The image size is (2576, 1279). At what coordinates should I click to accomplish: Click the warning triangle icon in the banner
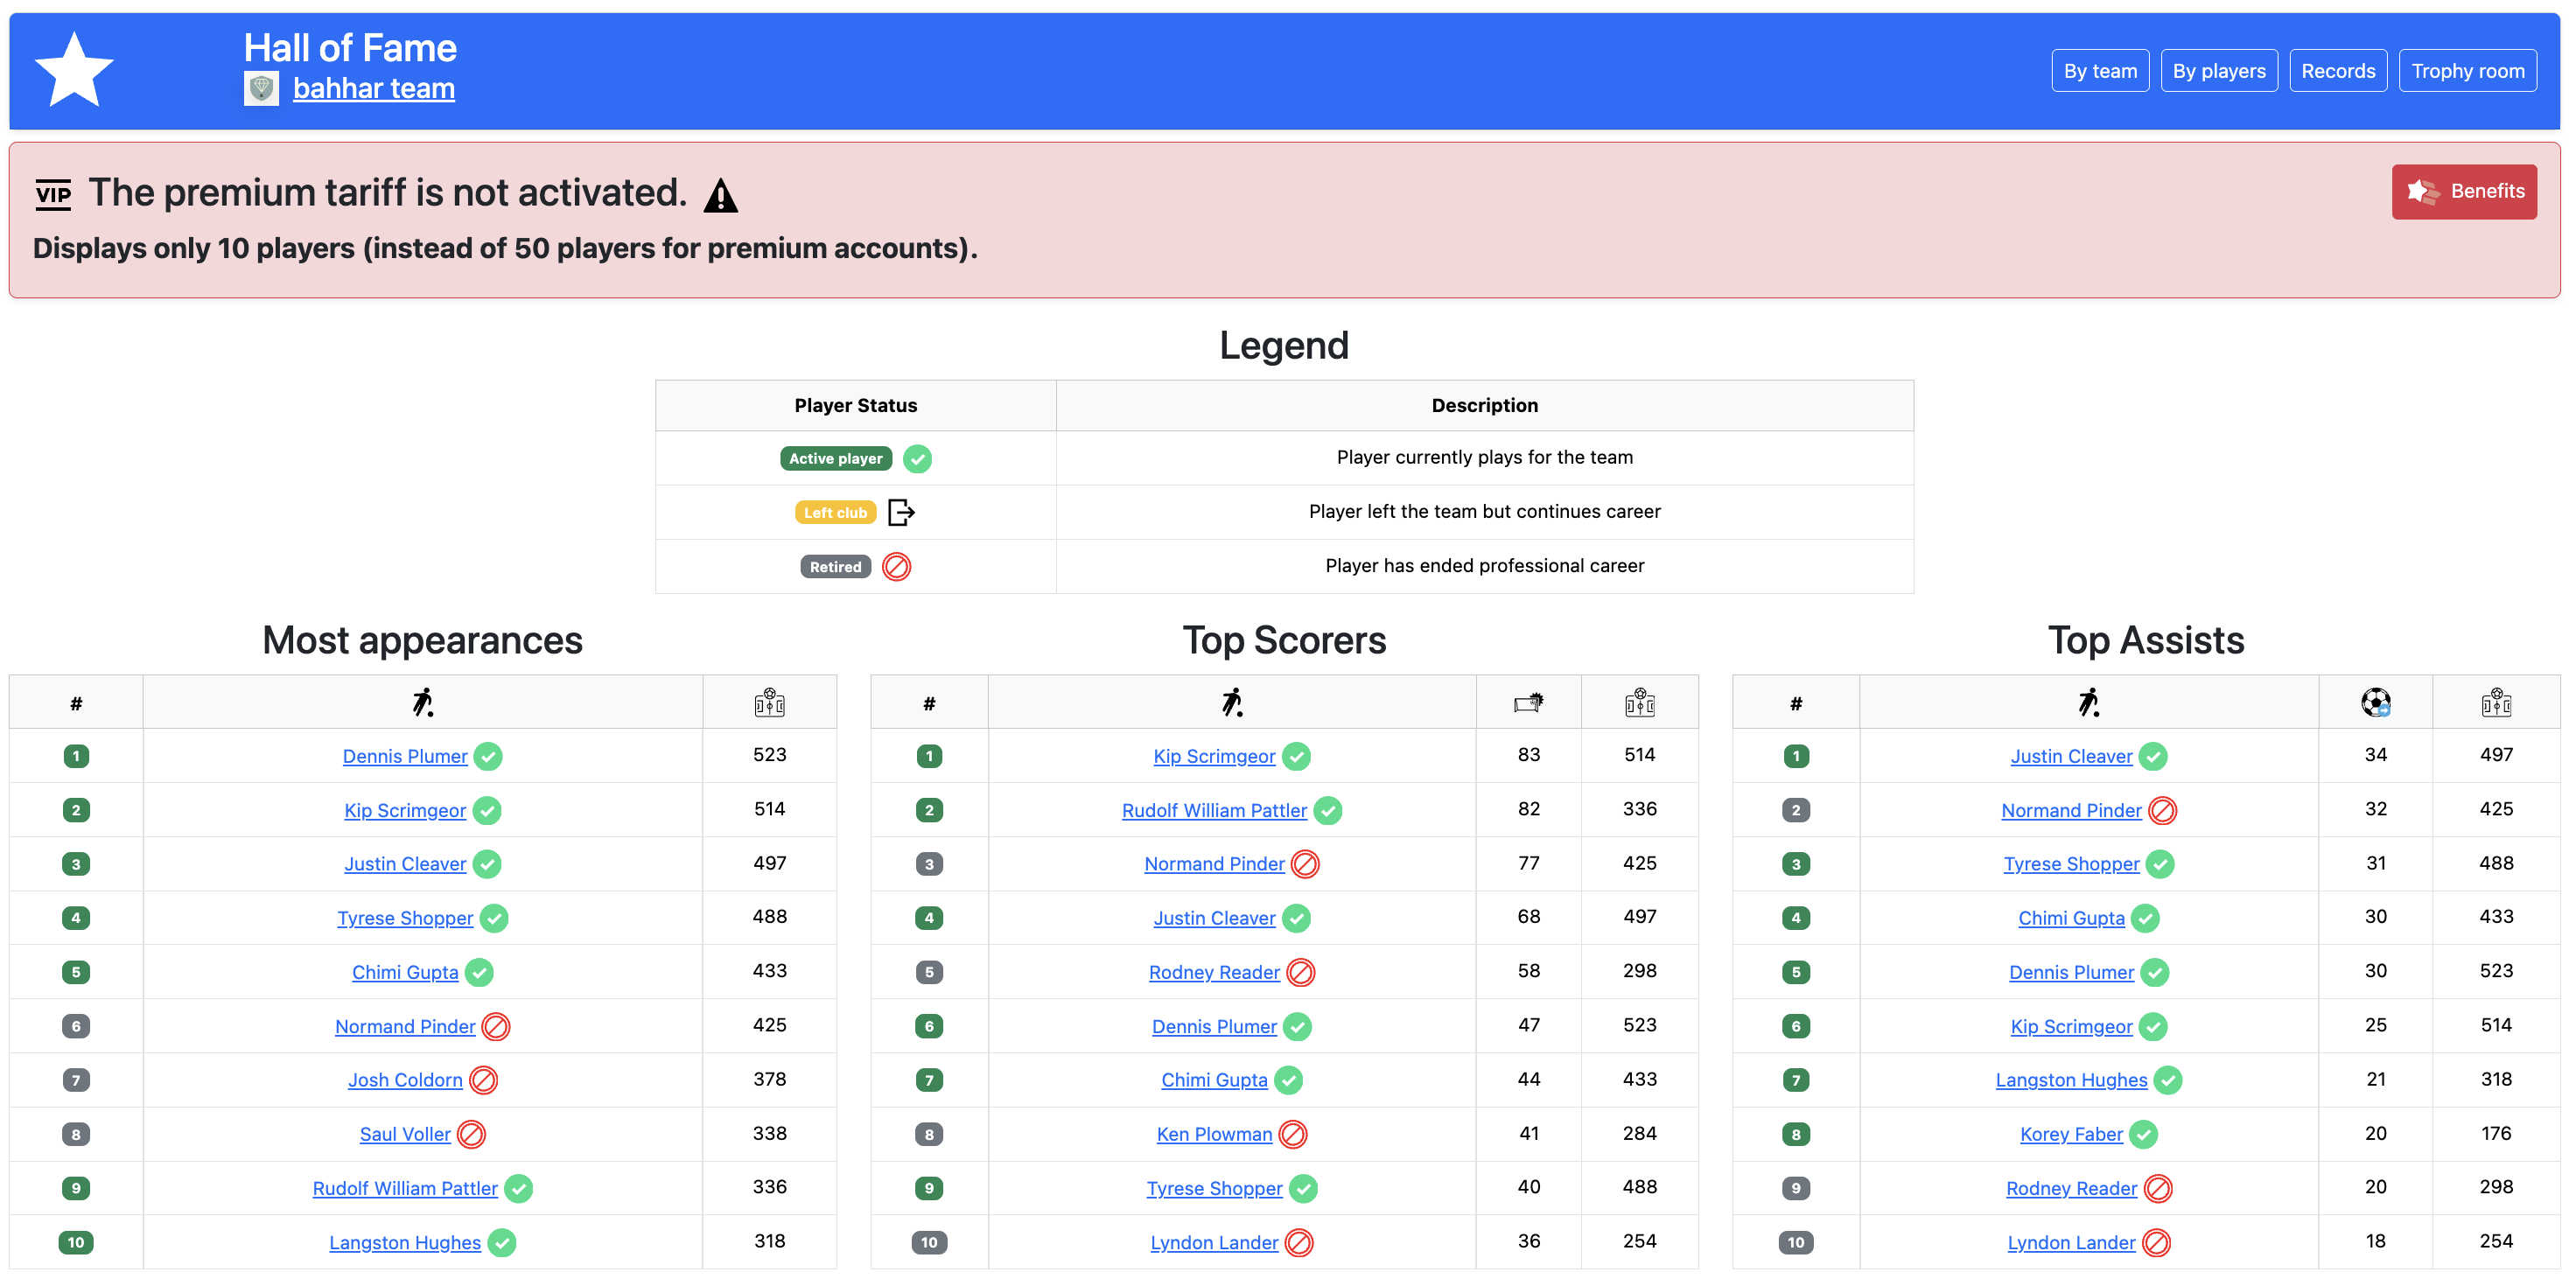coord(720,195)
